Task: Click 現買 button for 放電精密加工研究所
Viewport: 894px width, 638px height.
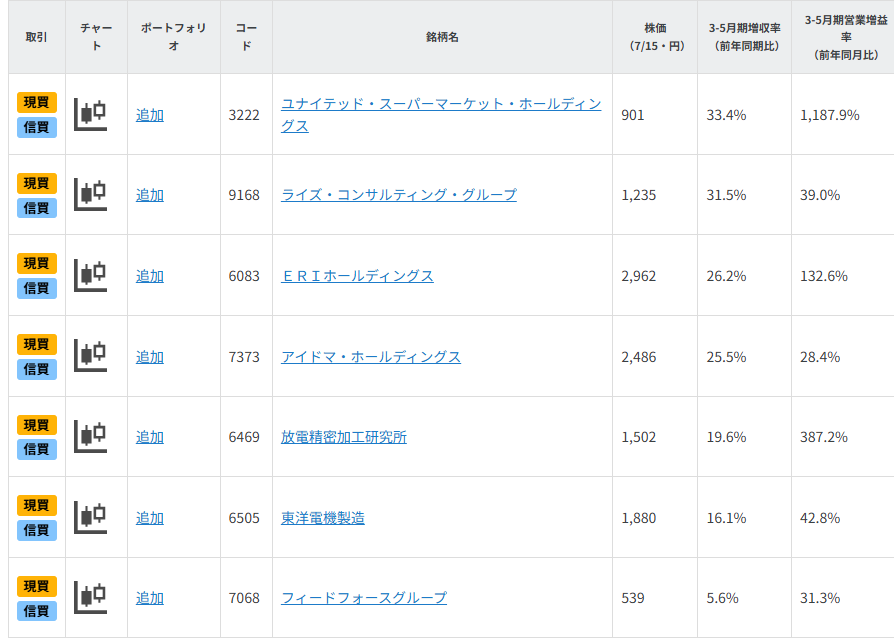Action: click(x=36, y=425)
